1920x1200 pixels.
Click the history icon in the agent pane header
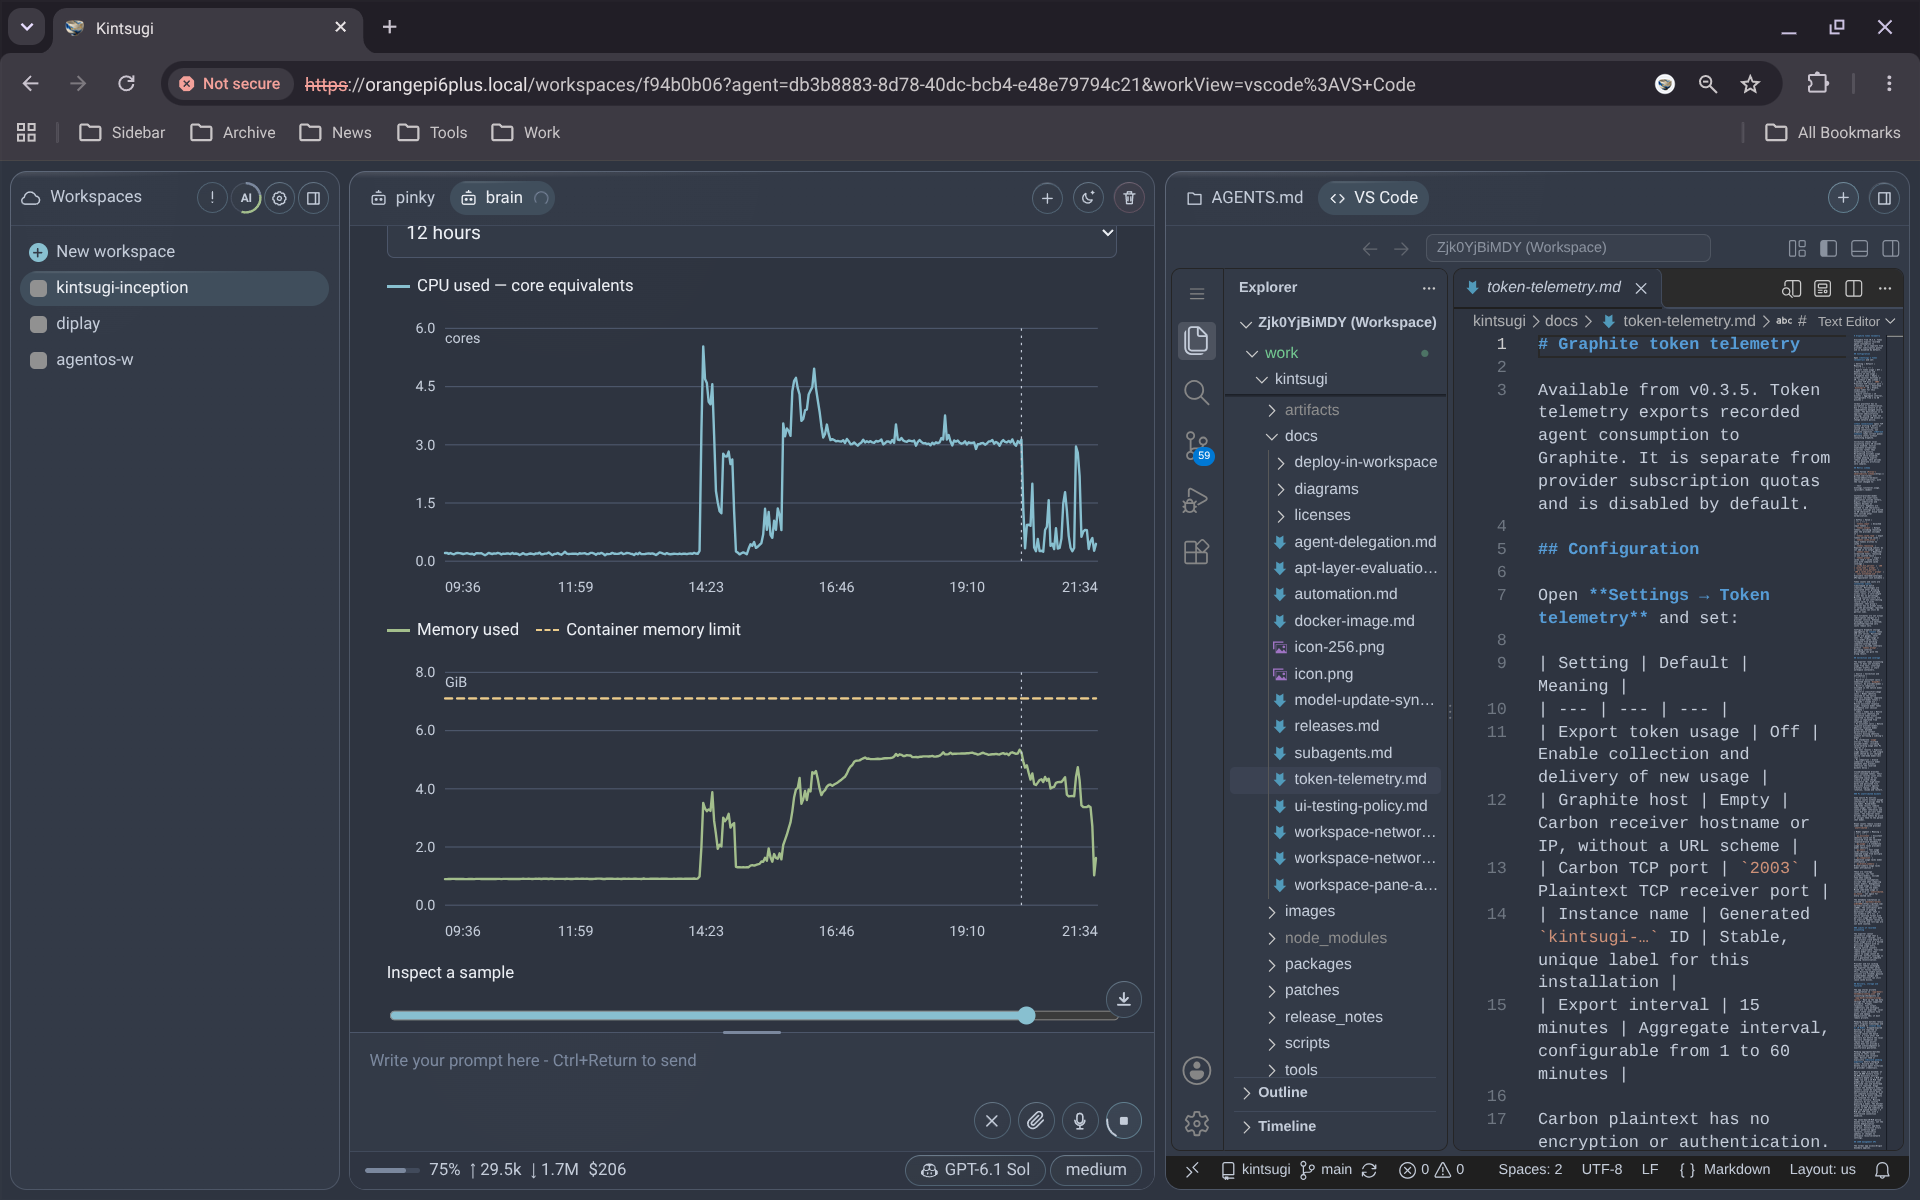pos(1088,198)
